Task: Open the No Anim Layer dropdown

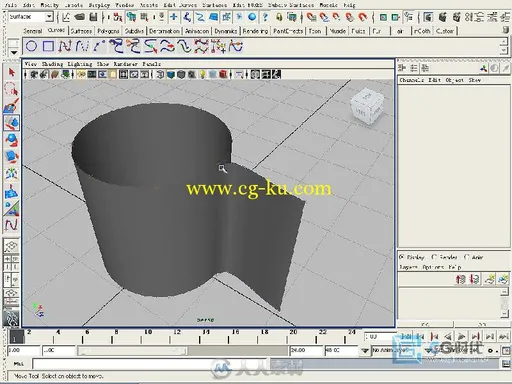Action: click(365, 351)
